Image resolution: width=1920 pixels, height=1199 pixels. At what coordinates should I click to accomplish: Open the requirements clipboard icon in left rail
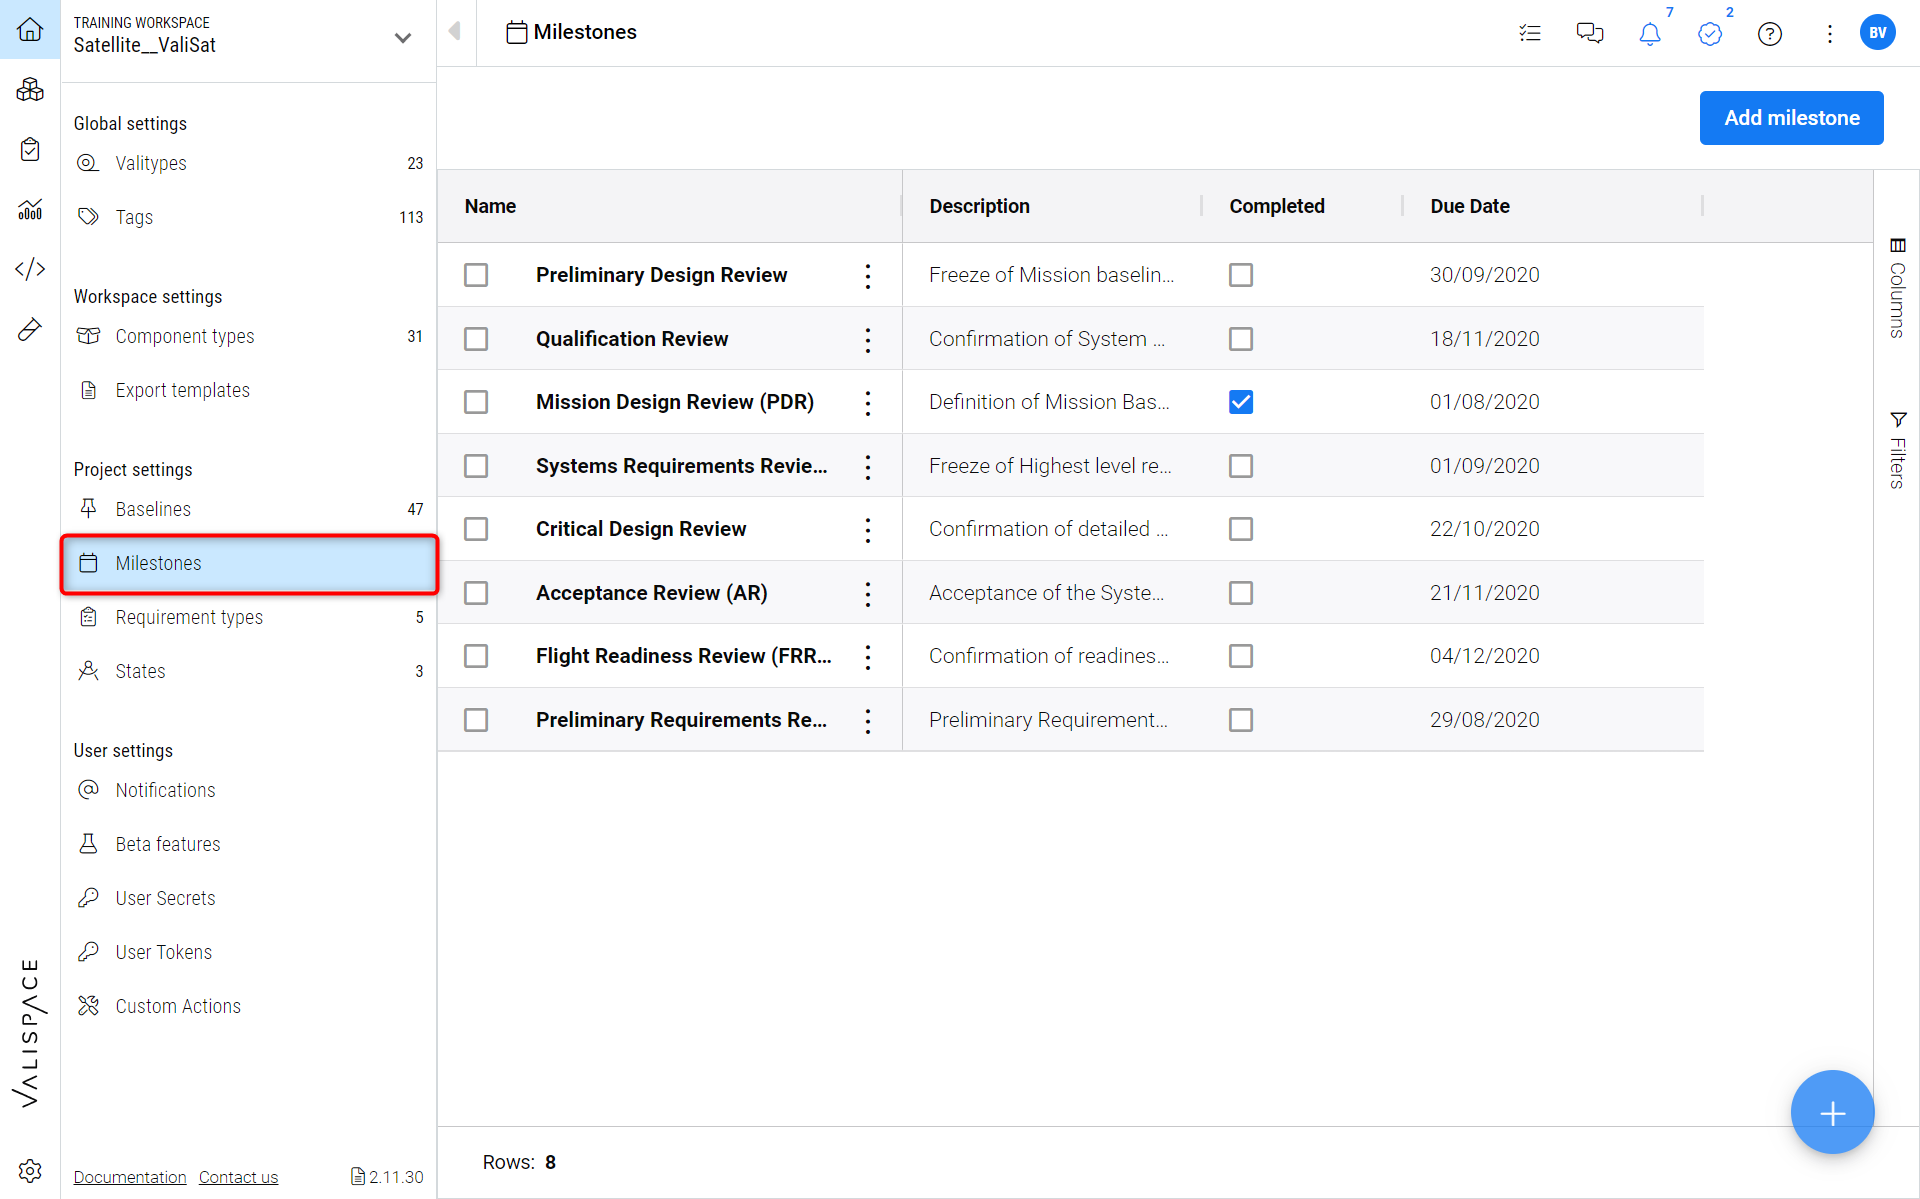click(30, 150)
